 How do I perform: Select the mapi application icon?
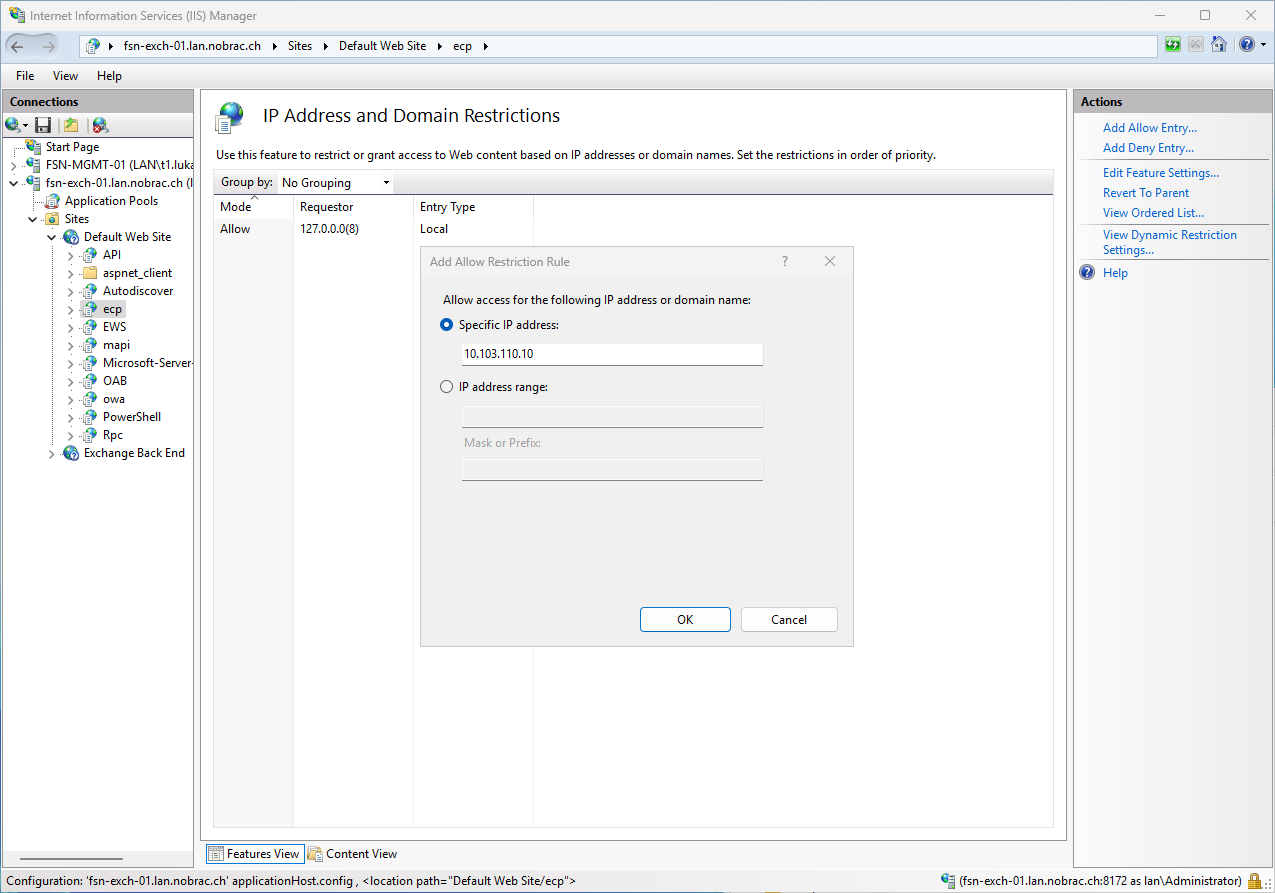(x=91, y=345)
